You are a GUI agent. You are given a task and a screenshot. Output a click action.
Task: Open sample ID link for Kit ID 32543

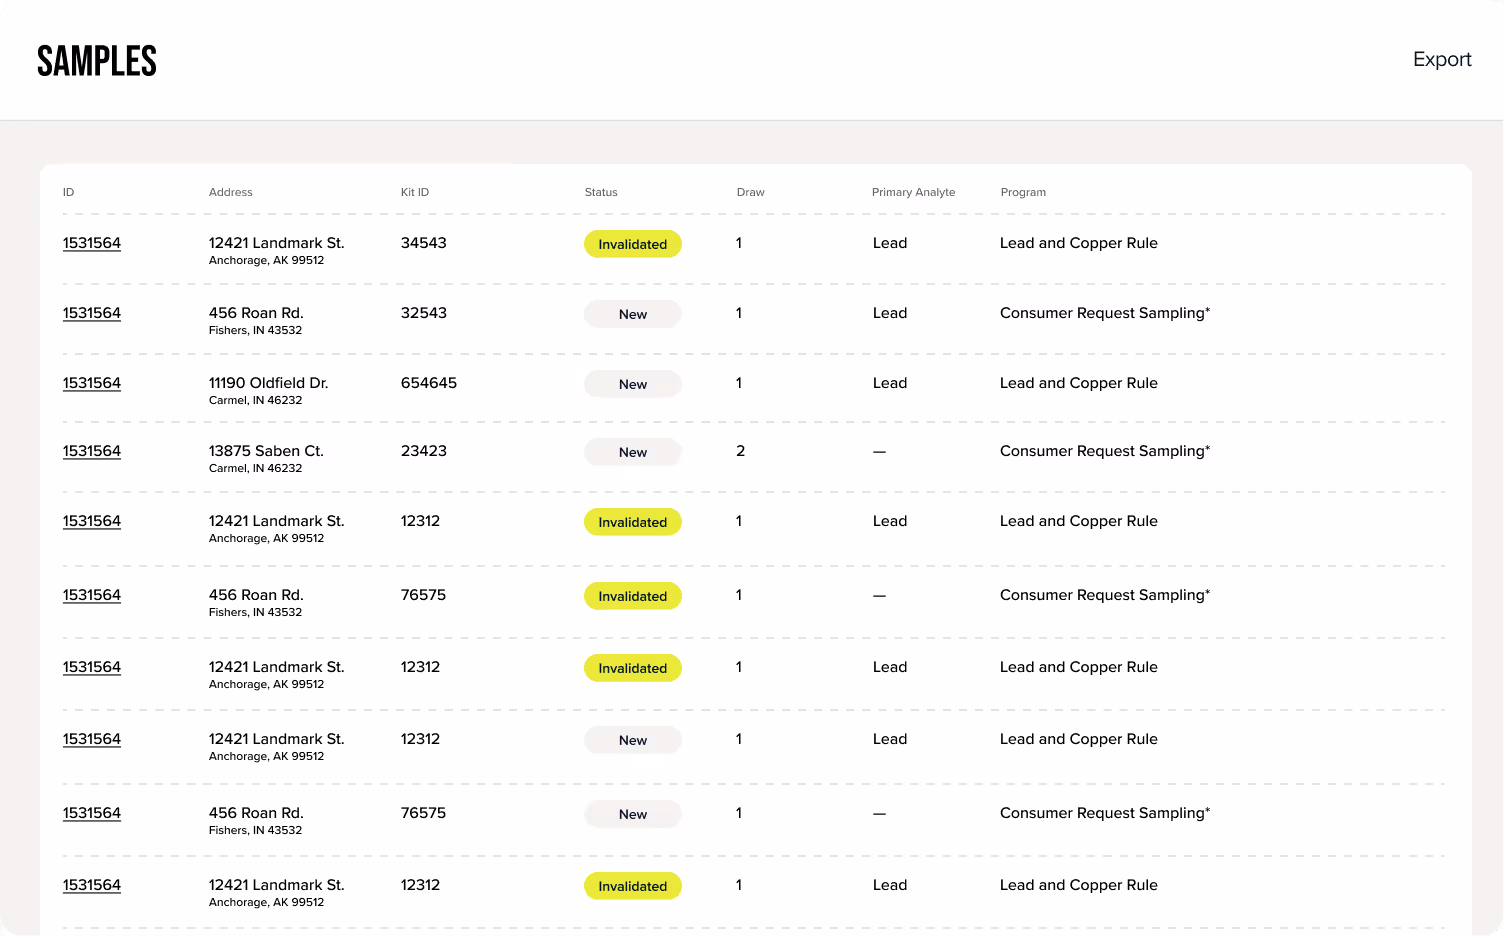(91, 313)
